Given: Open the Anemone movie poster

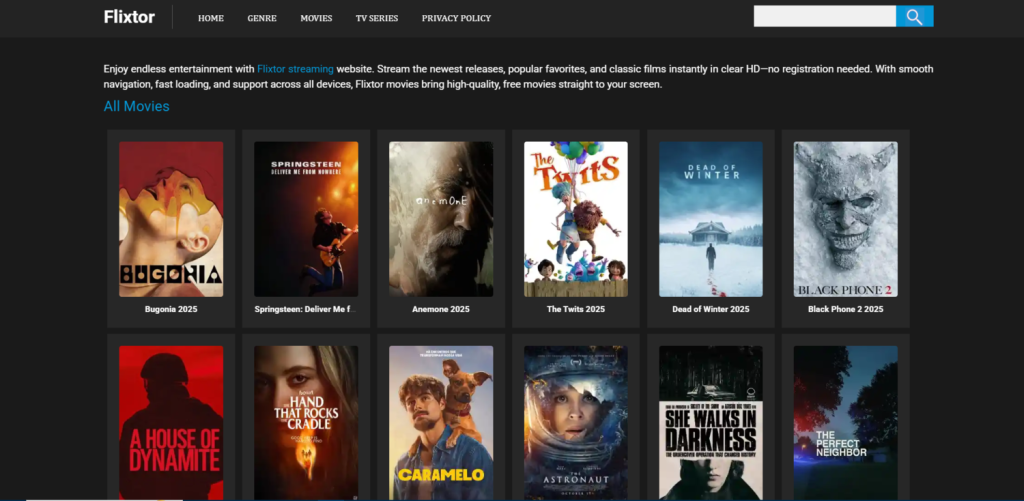Looking at the screenshot, I should tap(441, 219).
